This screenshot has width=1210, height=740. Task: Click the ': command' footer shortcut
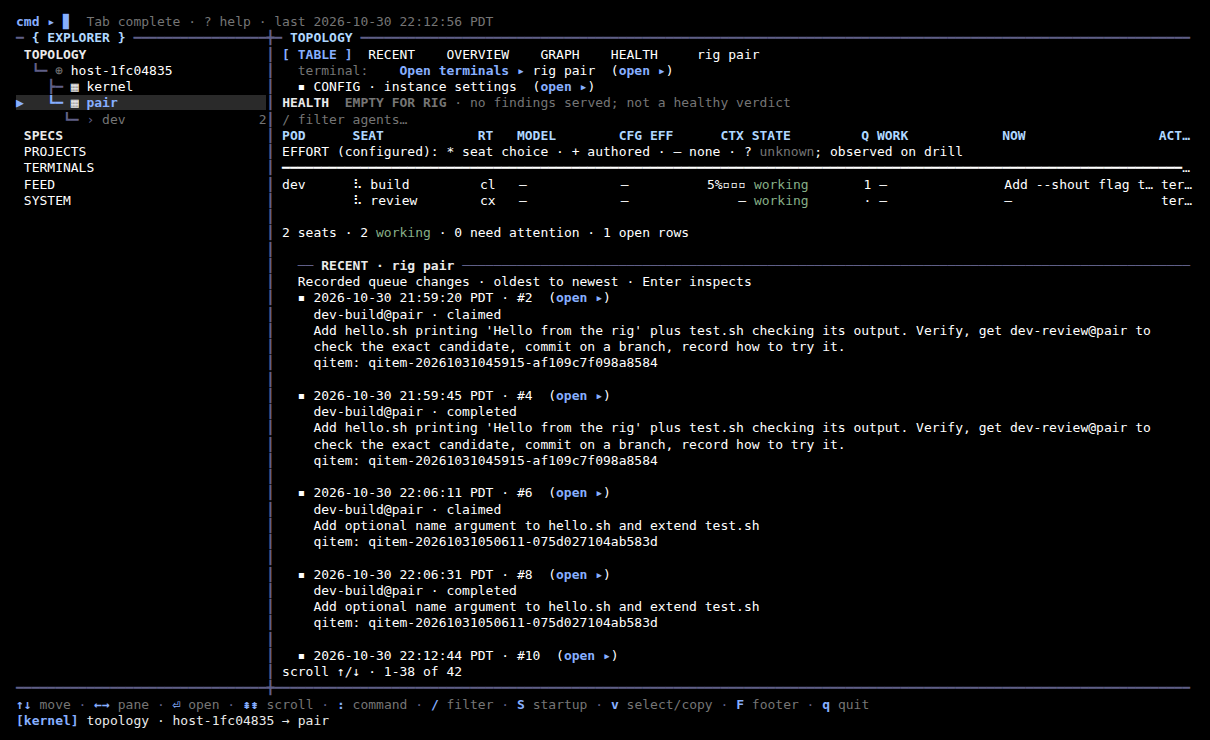coord(372,705)
